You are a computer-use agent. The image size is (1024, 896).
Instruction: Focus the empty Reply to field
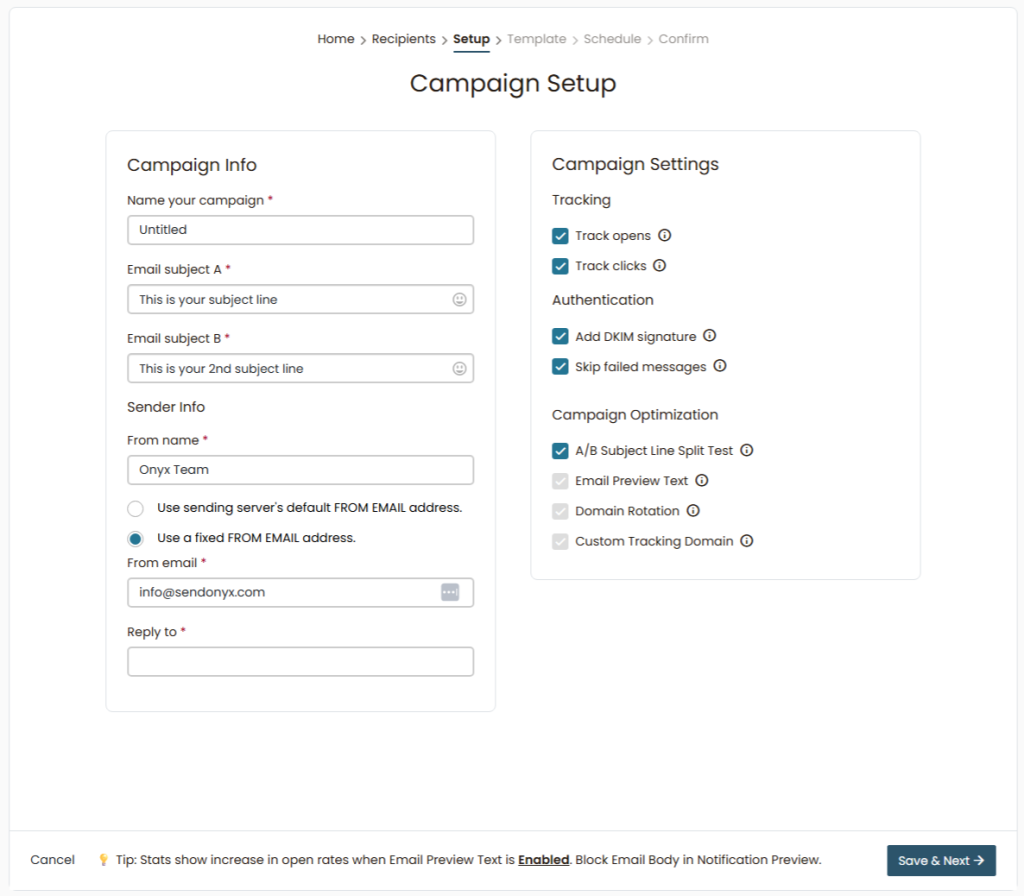pyautogui.click(x=300, y=662)
